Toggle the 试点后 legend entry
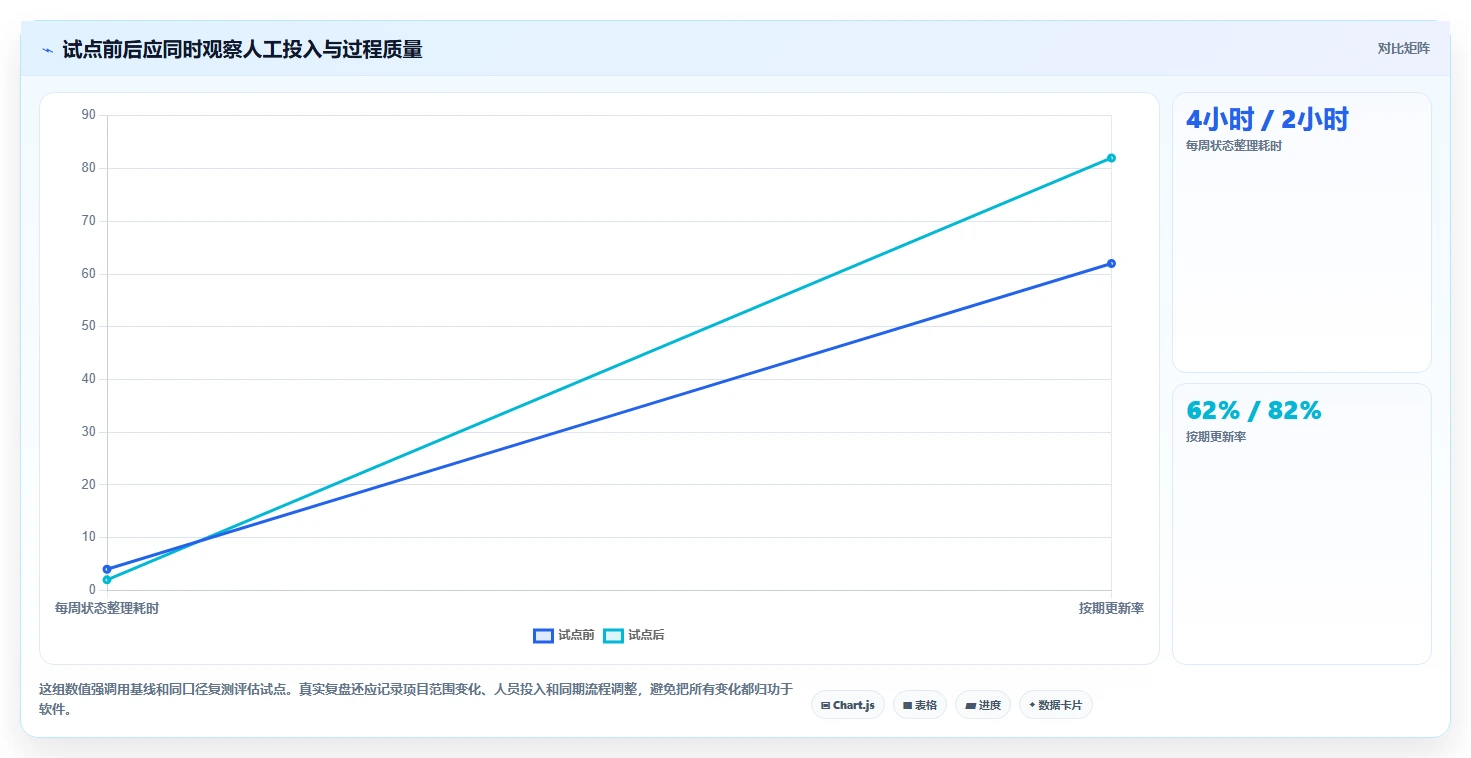The height and width of the screenshot is (758, 1471). (x=634, y=636)
